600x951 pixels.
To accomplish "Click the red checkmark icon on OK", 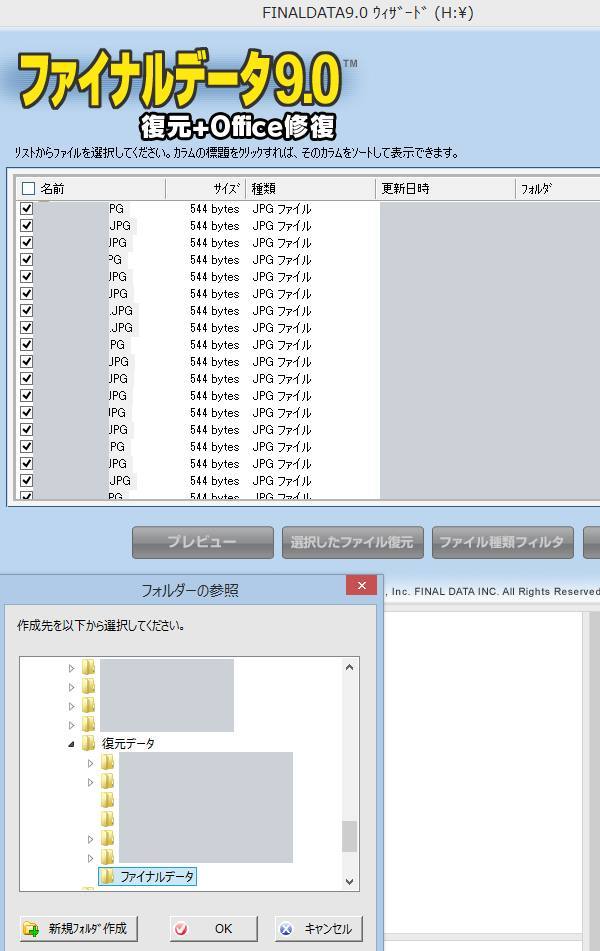I will coord(181,929).
